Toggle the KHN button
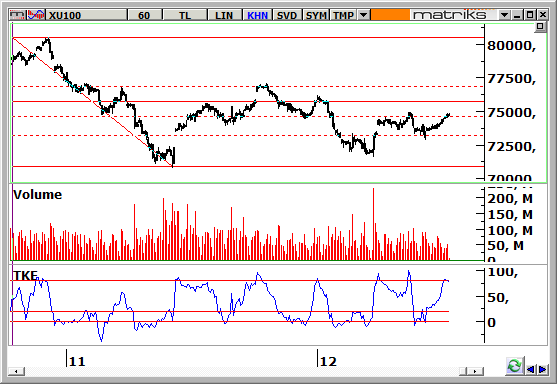 pos(257,15)
